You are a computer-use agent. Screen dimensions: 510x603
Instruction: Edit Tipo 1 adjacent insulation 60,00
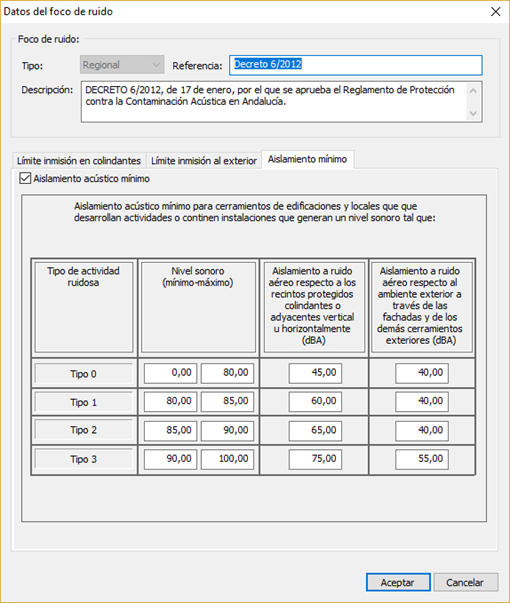pyautogui.click(x=315, y=401)
